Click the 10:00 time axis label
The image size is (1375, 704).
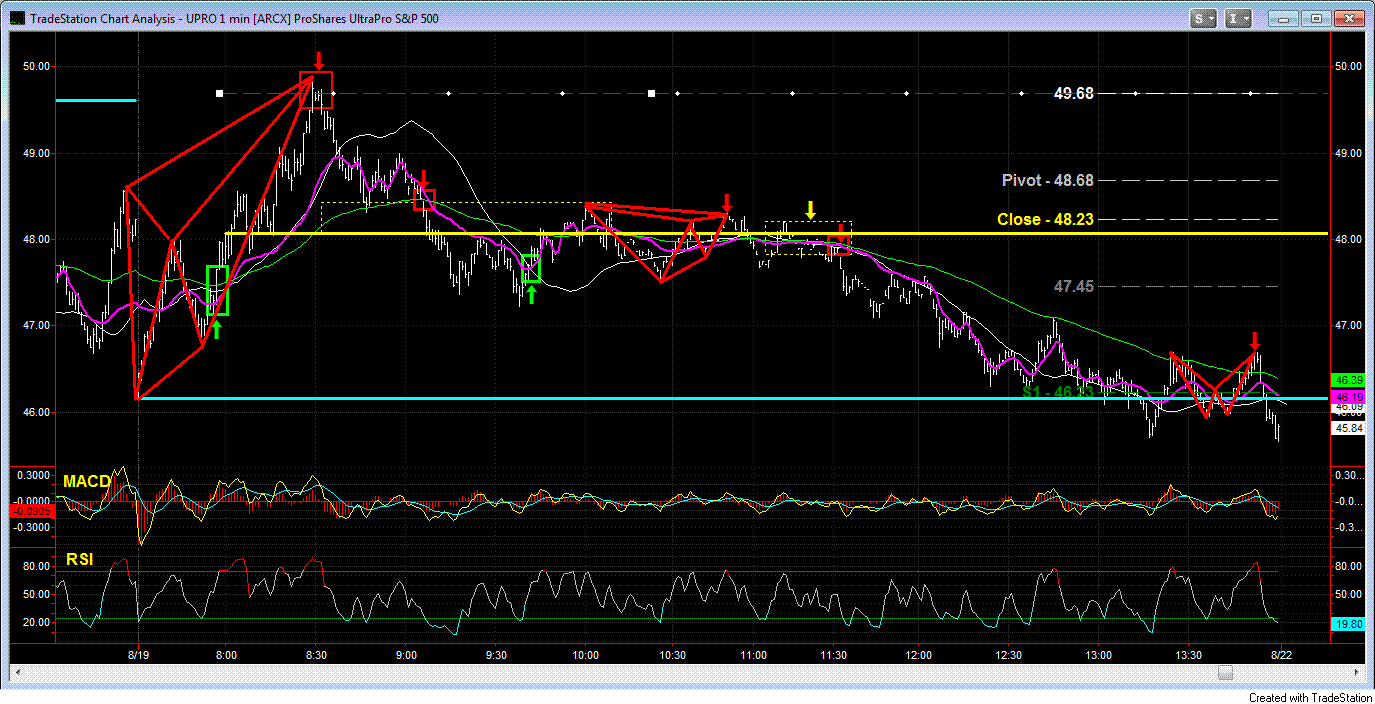[586, 656]
